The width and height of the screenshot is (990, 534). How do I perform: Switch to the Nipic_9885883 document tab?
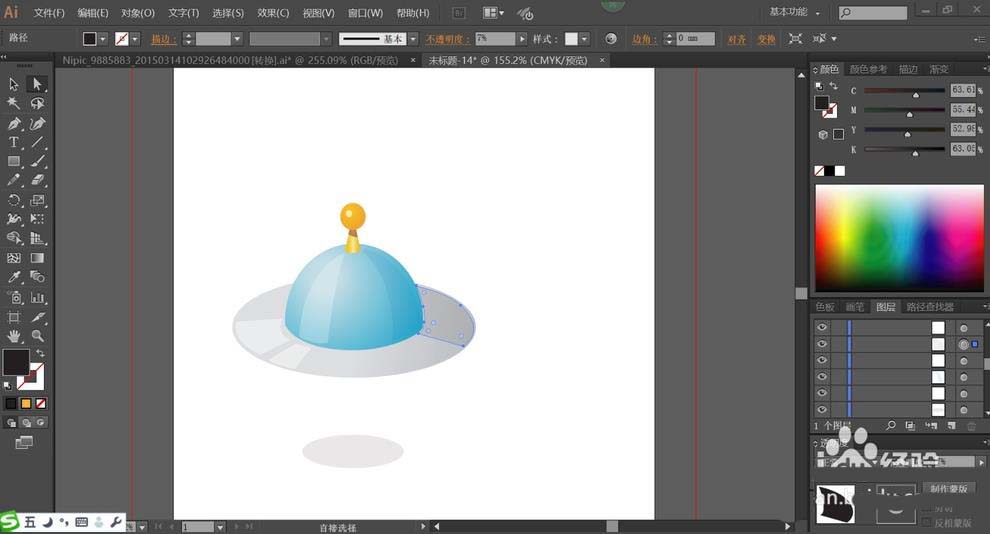tap(230, 61)
